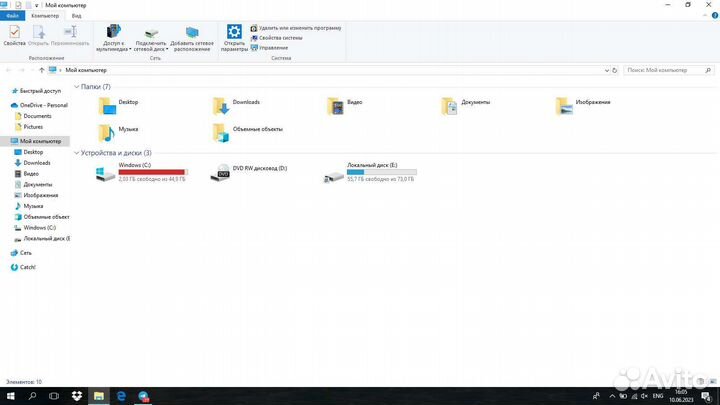Screen dimensions: 720x405
Task: Open the DVD RW дисковод (D:) drive
Action: click(x=220, y=174)
